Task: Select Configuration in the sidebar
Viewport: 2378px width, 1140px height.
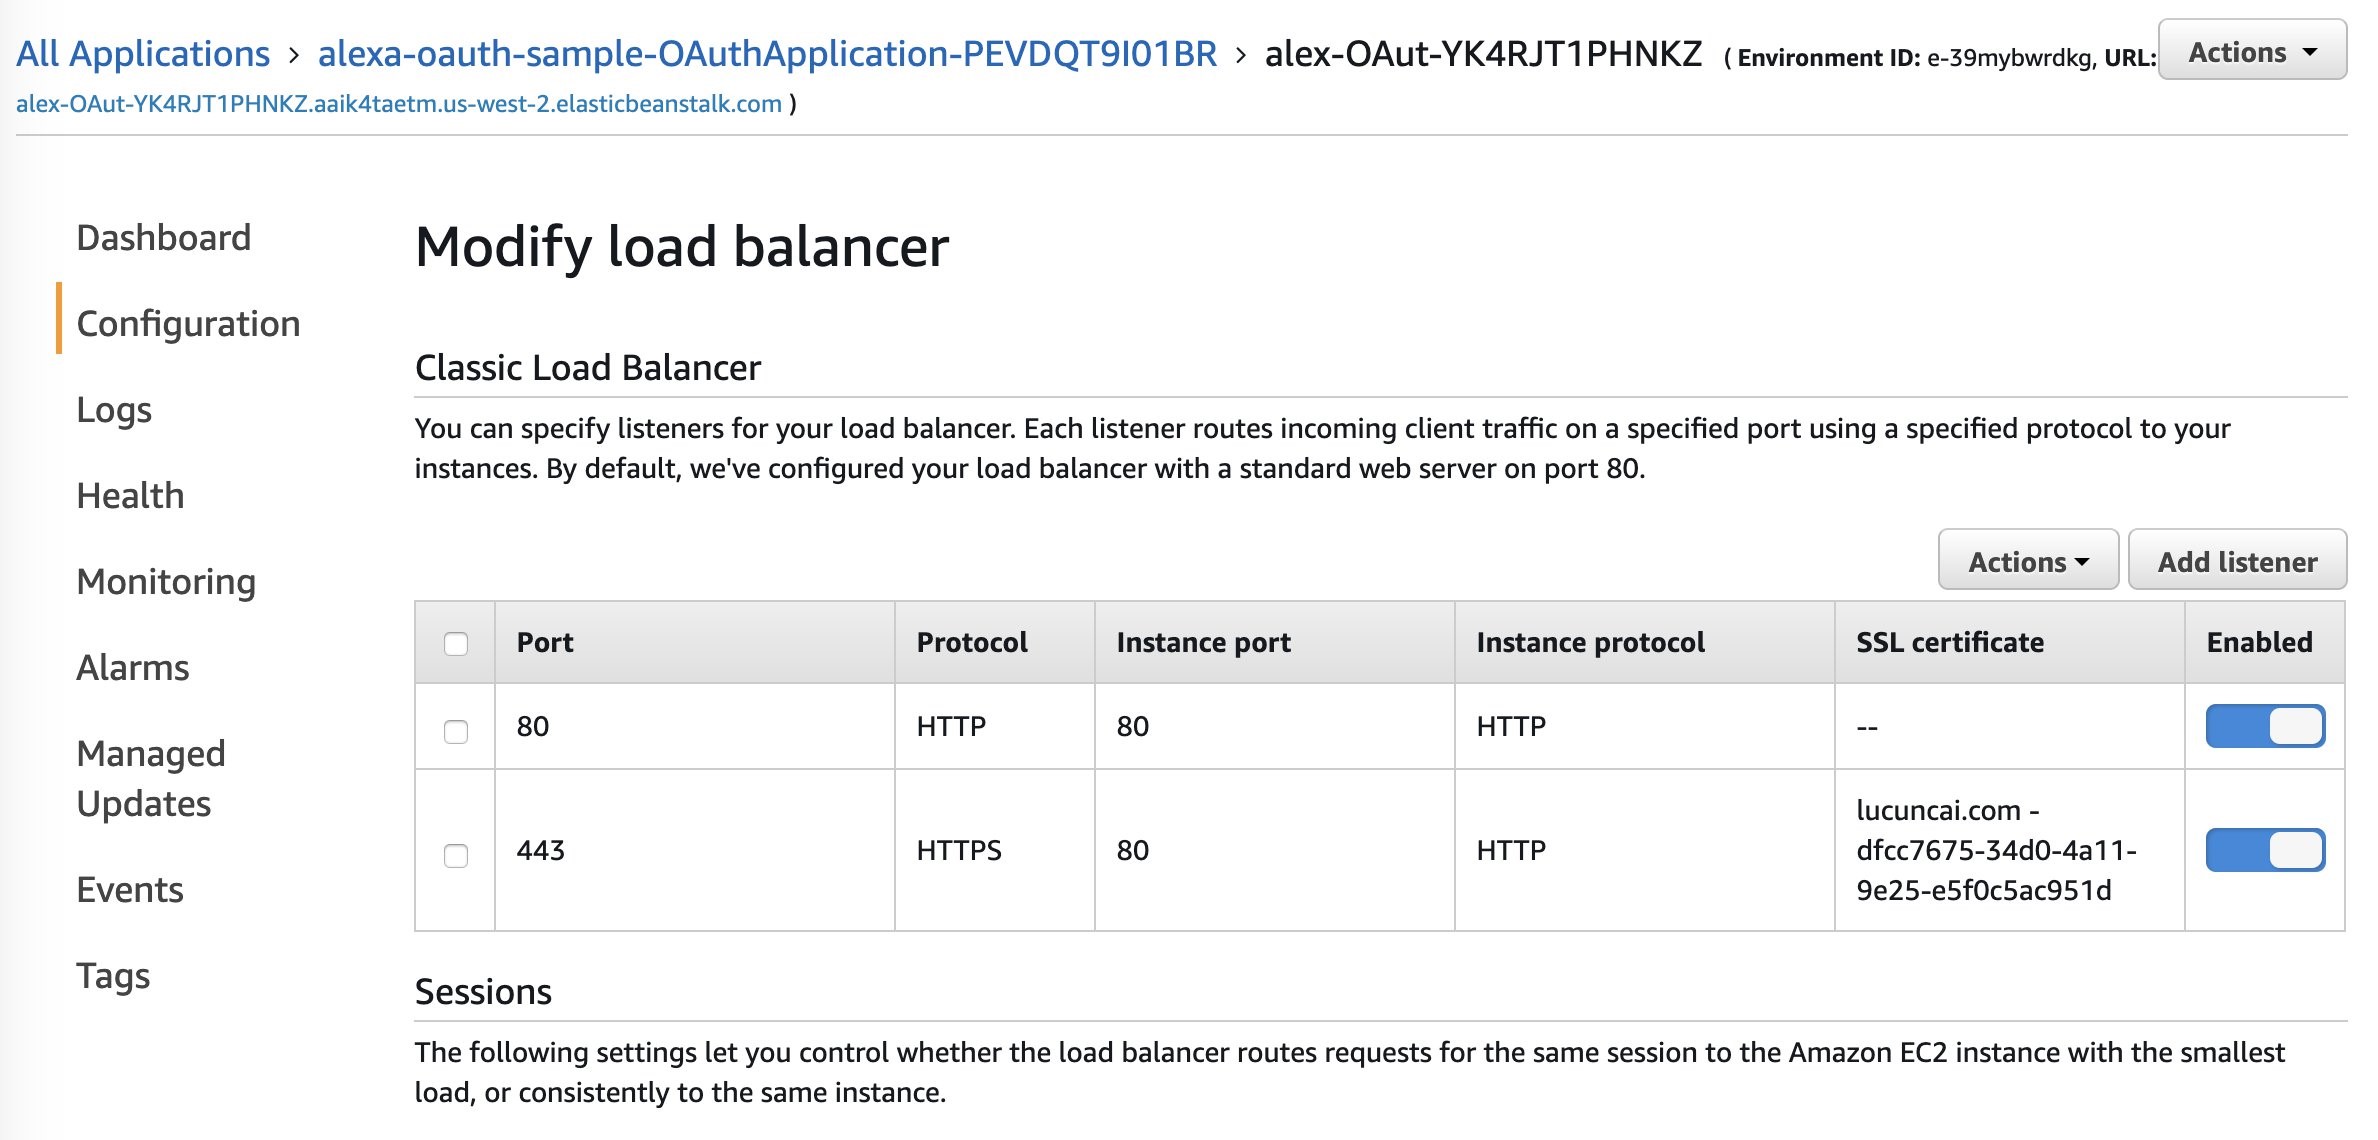Action: click(188, 324)
